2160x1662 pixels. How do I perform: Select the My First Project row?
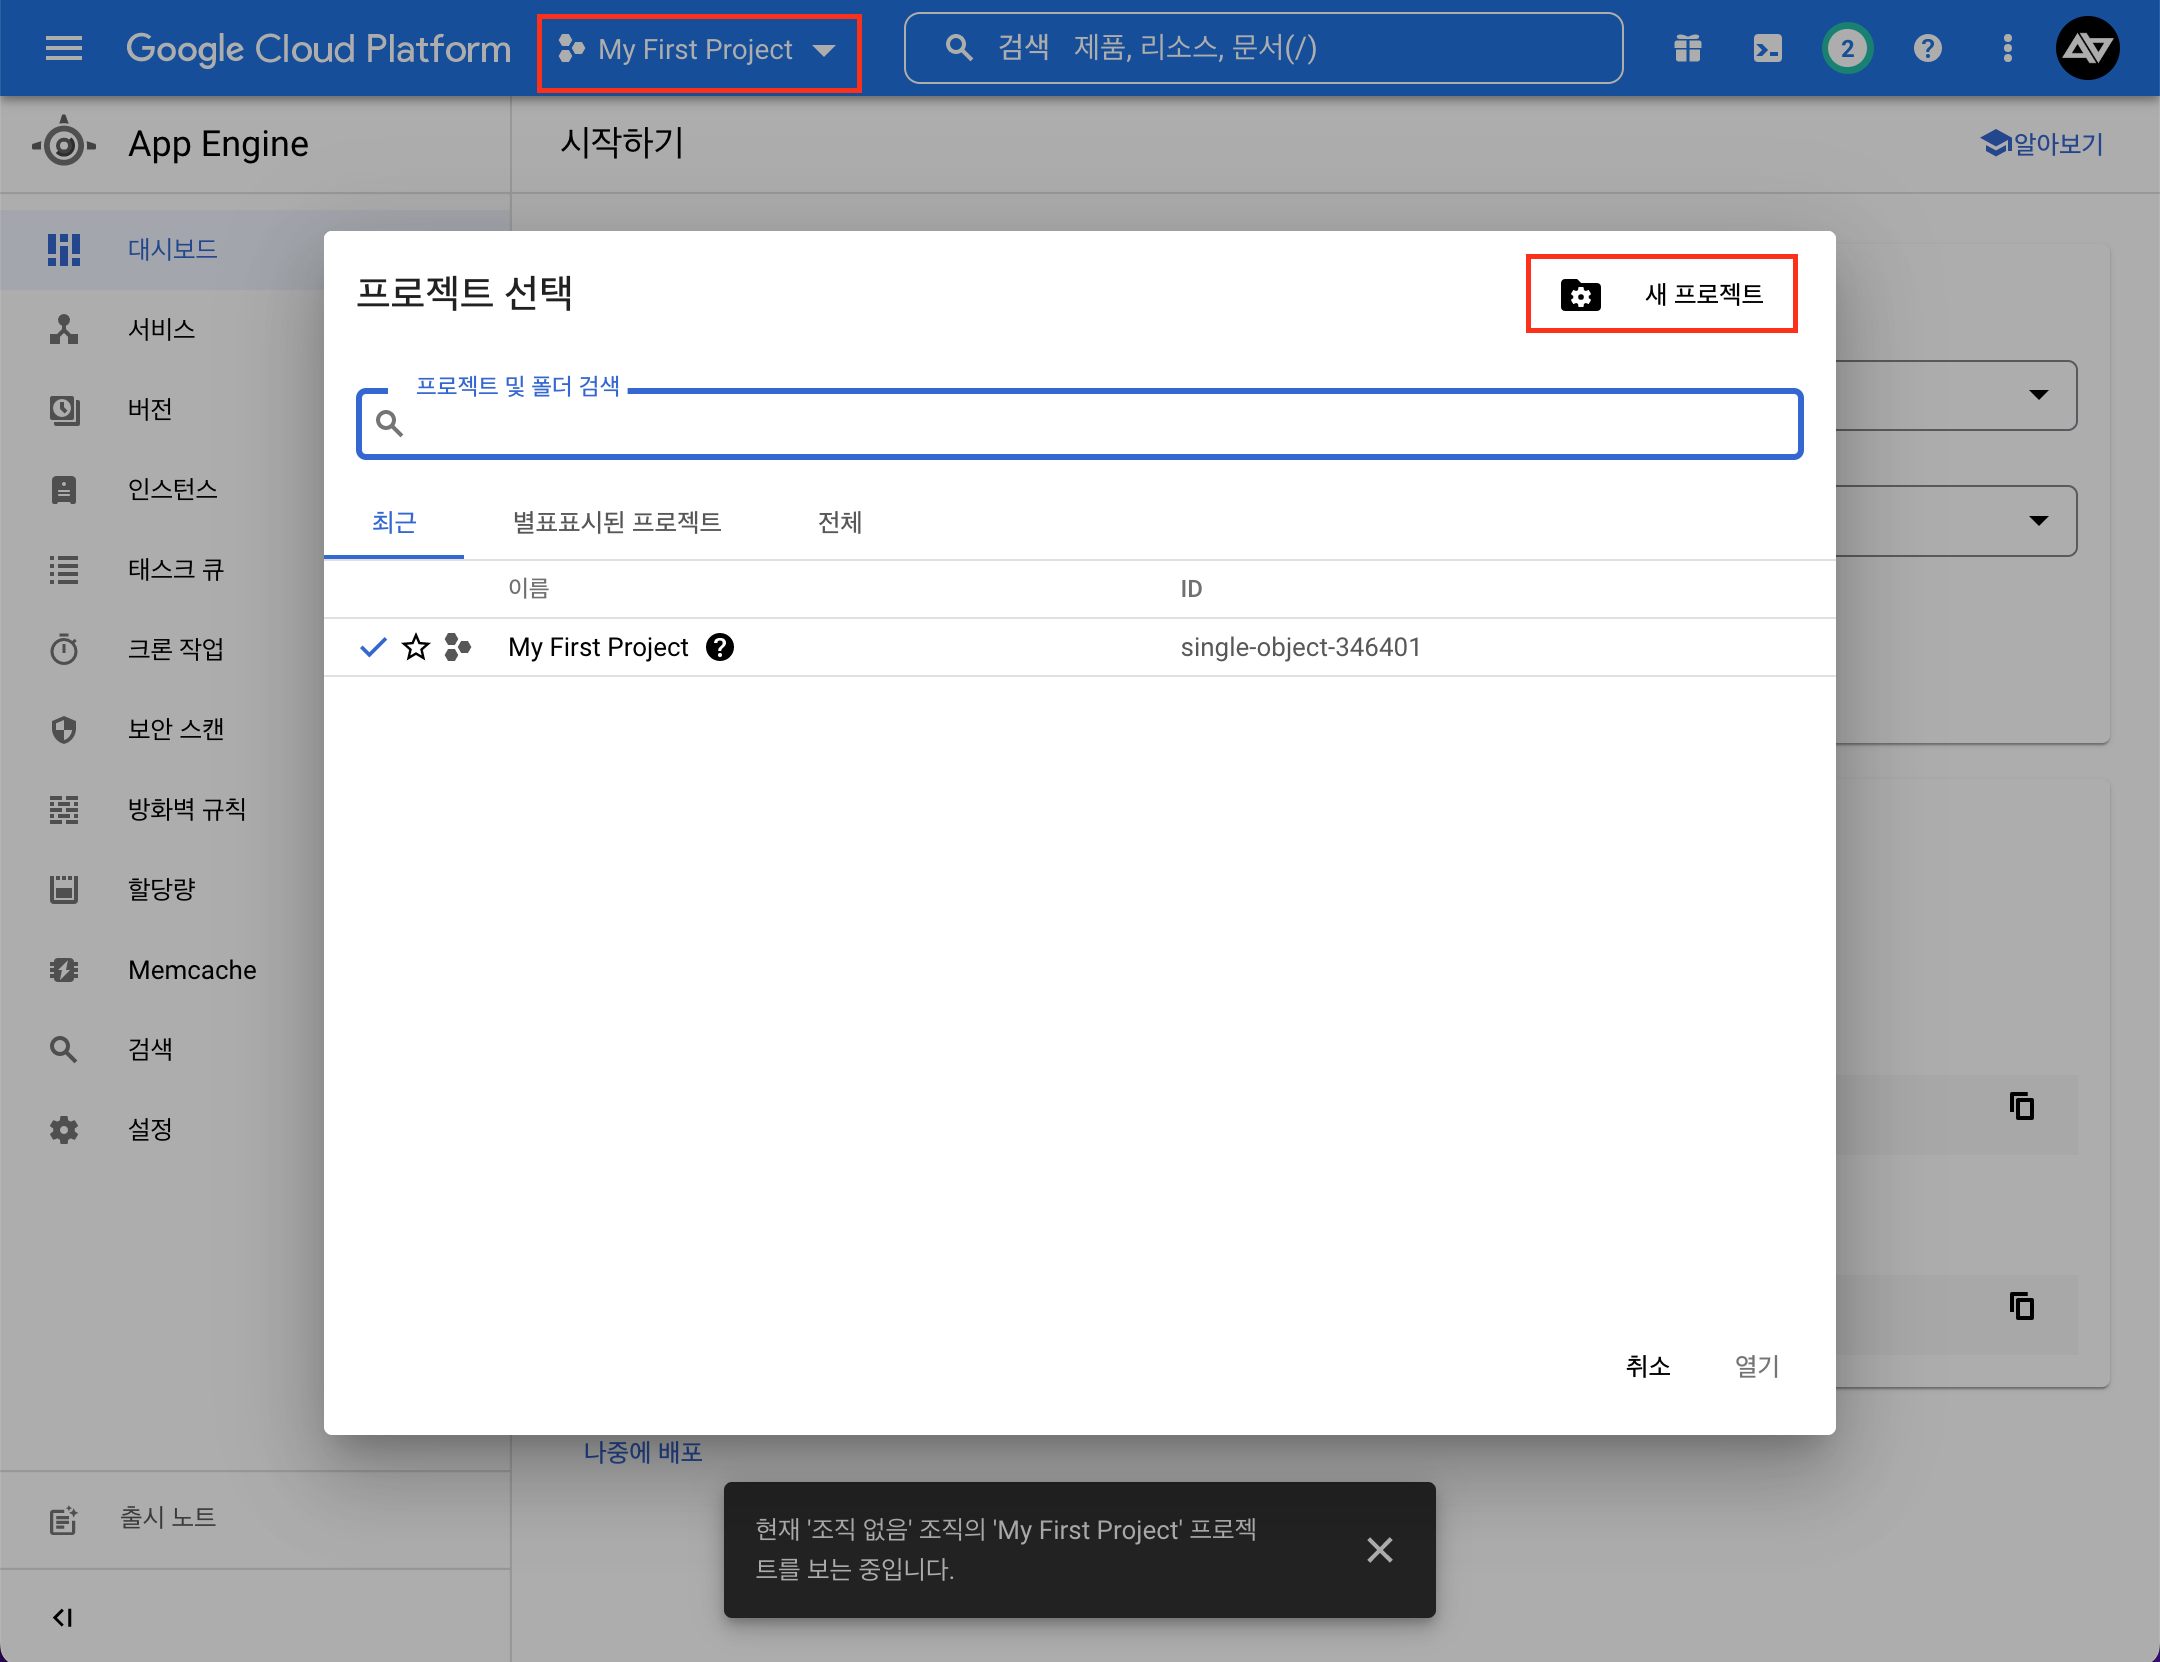tap(598, 647)
